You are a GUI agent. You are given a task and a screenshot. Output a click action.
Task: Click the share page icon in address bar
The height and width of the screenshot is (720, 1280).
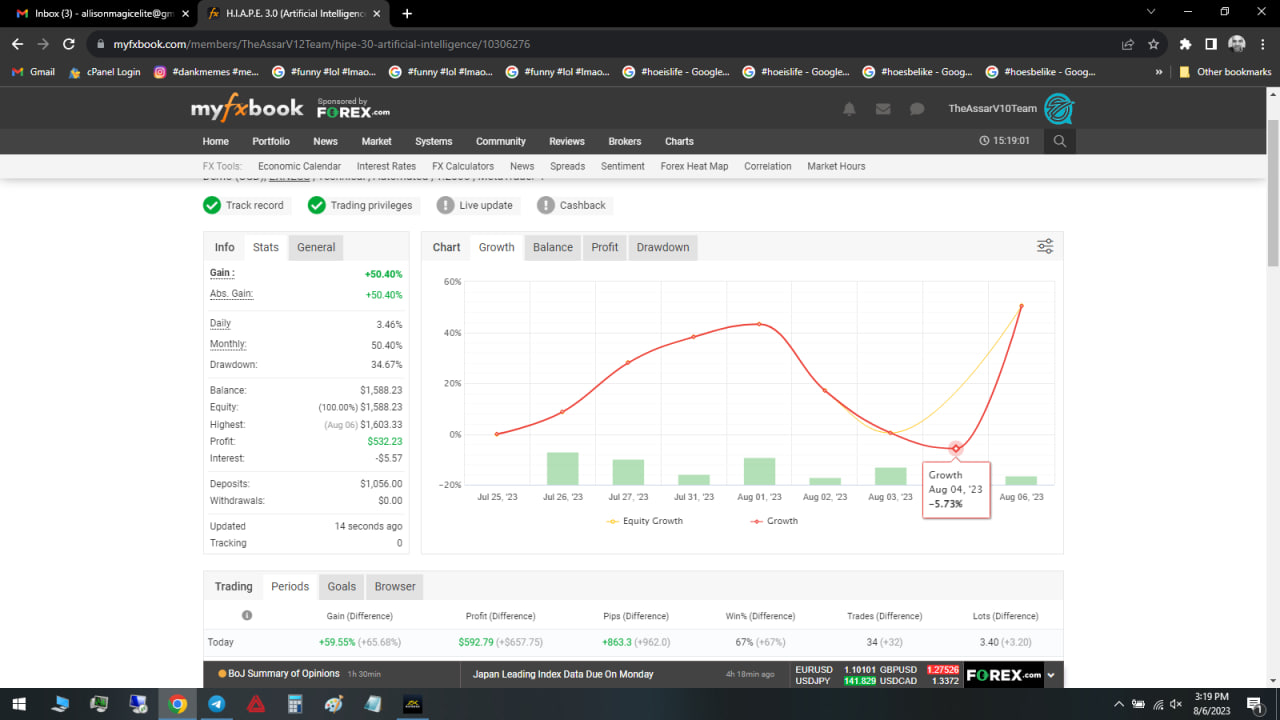click(x=1128, y=44)
